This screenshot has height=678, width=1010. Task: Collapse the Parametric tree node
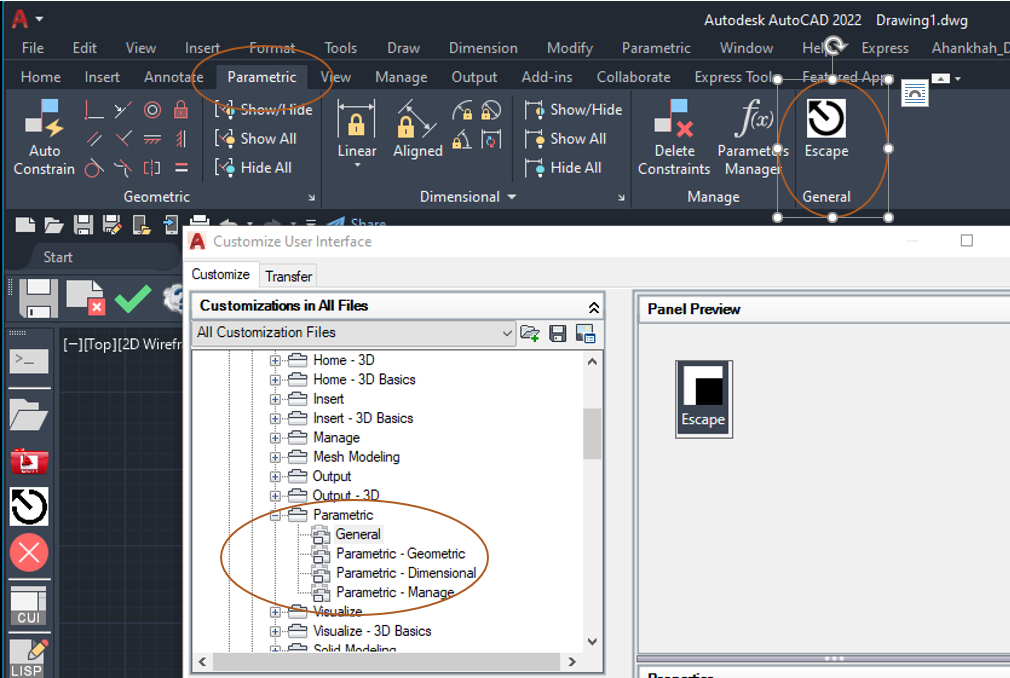[x=275, y=515]
